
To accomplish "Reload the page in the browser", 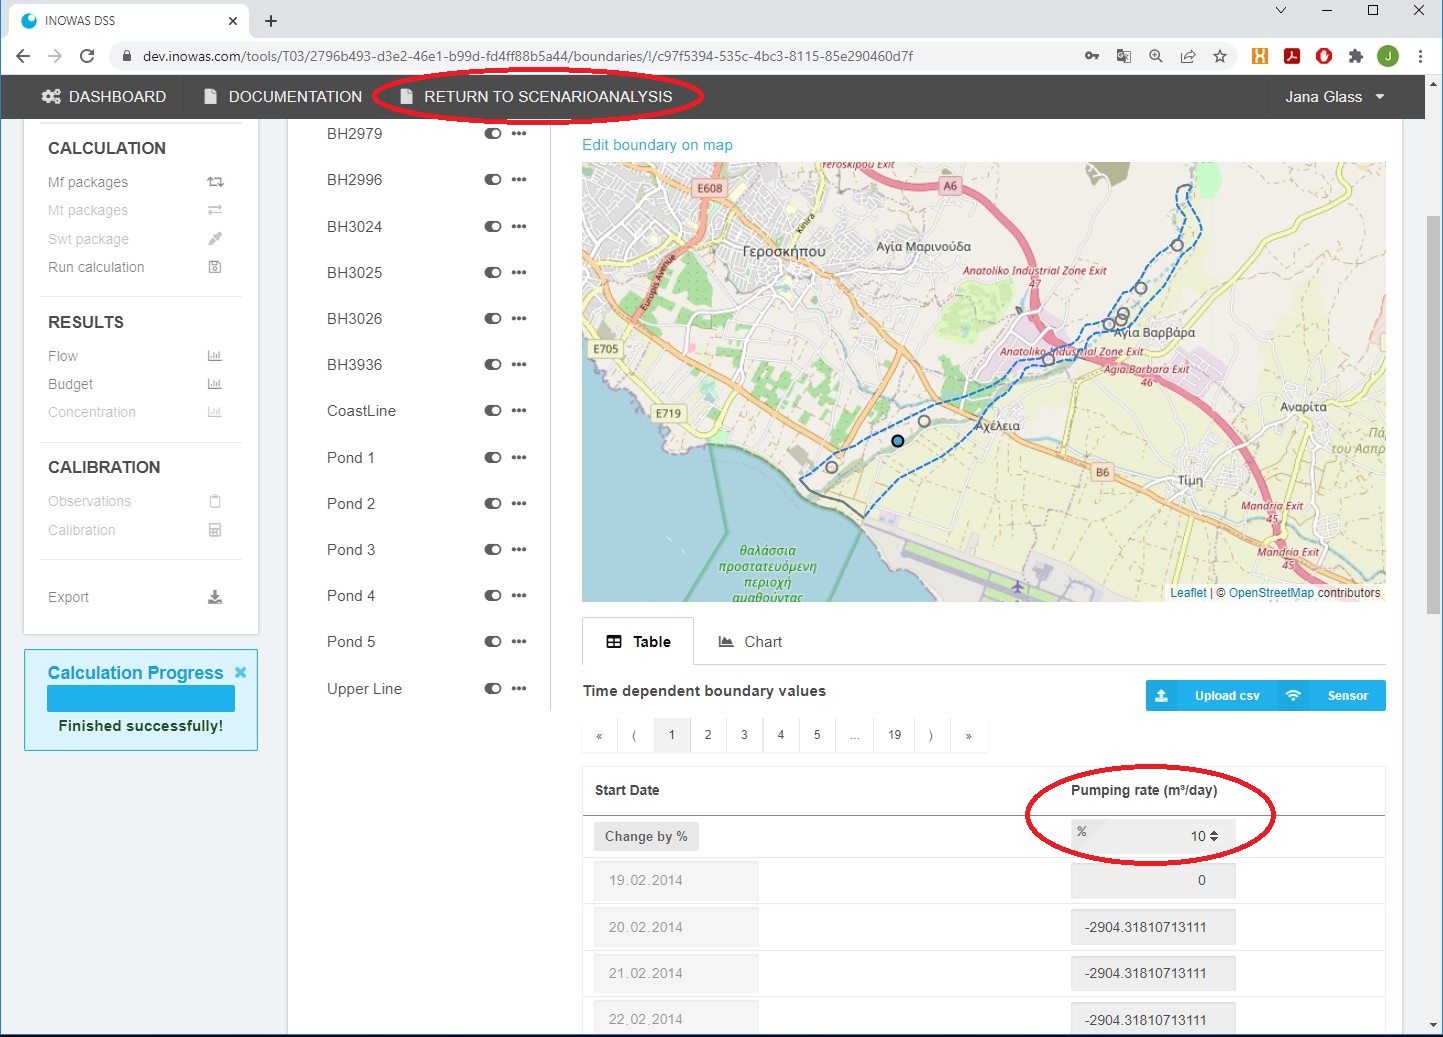I will 87,56.
